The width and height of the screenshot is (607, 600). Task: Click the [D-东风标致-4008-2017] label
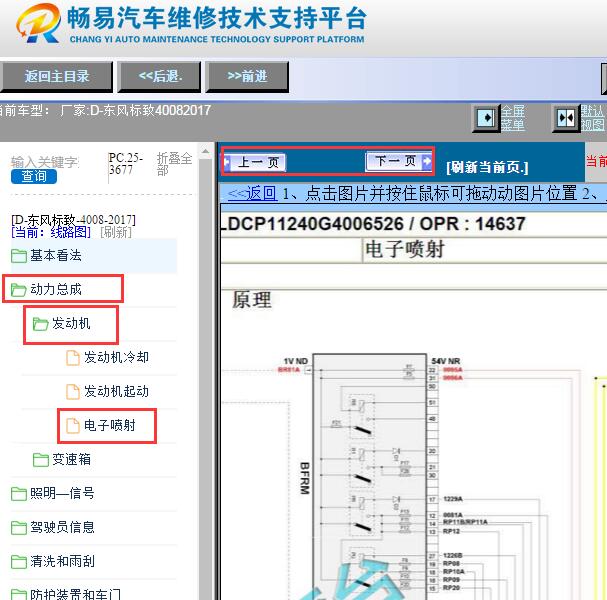point(73,220)
